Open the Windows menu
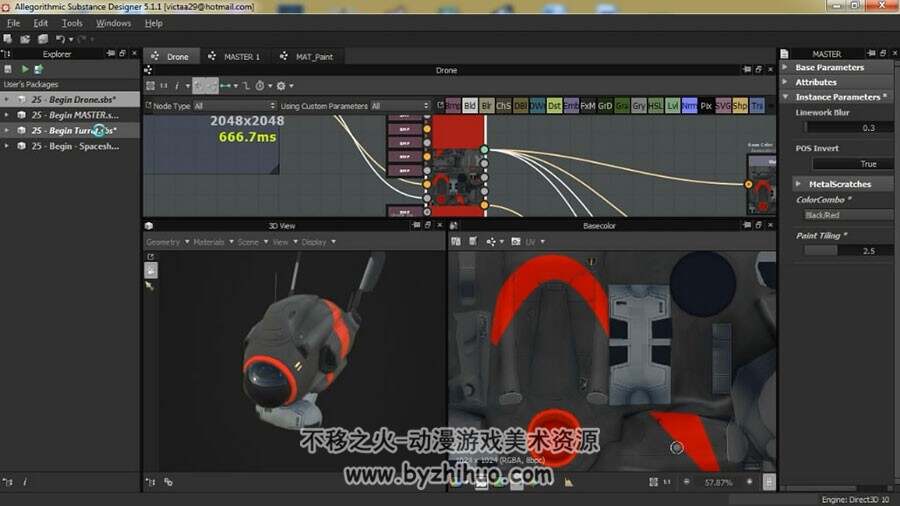Screen dimensions: 900x506 pyautogui.click(x=113, y=23)
